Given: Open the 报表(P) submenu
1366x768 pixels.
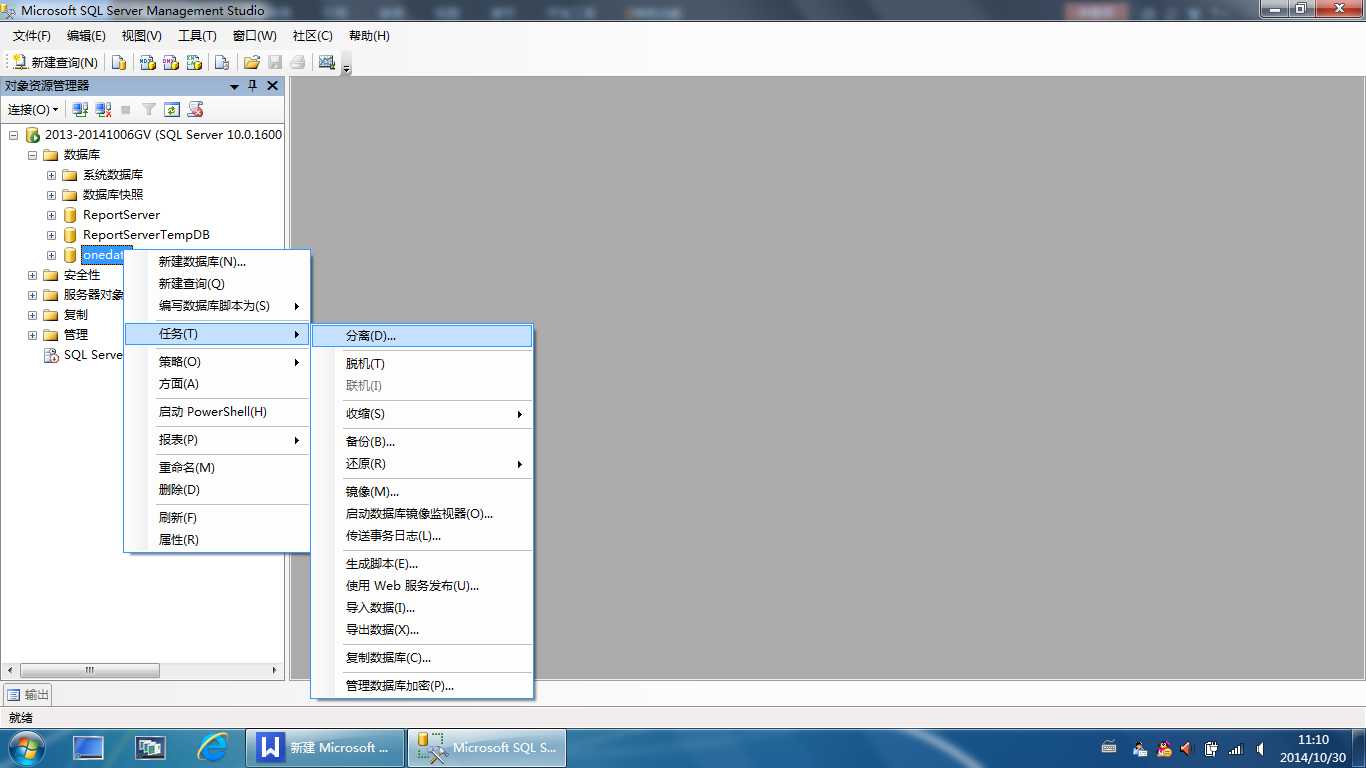Looking at the screenshot, I should point(216,440).
